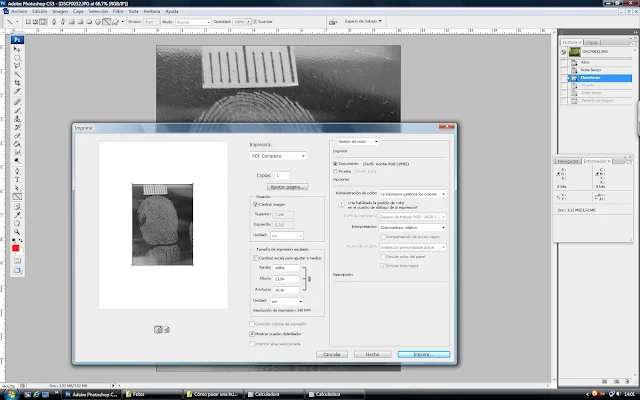Open the Ventana menu
The image size is (640, 400).
tap(151, 11)
